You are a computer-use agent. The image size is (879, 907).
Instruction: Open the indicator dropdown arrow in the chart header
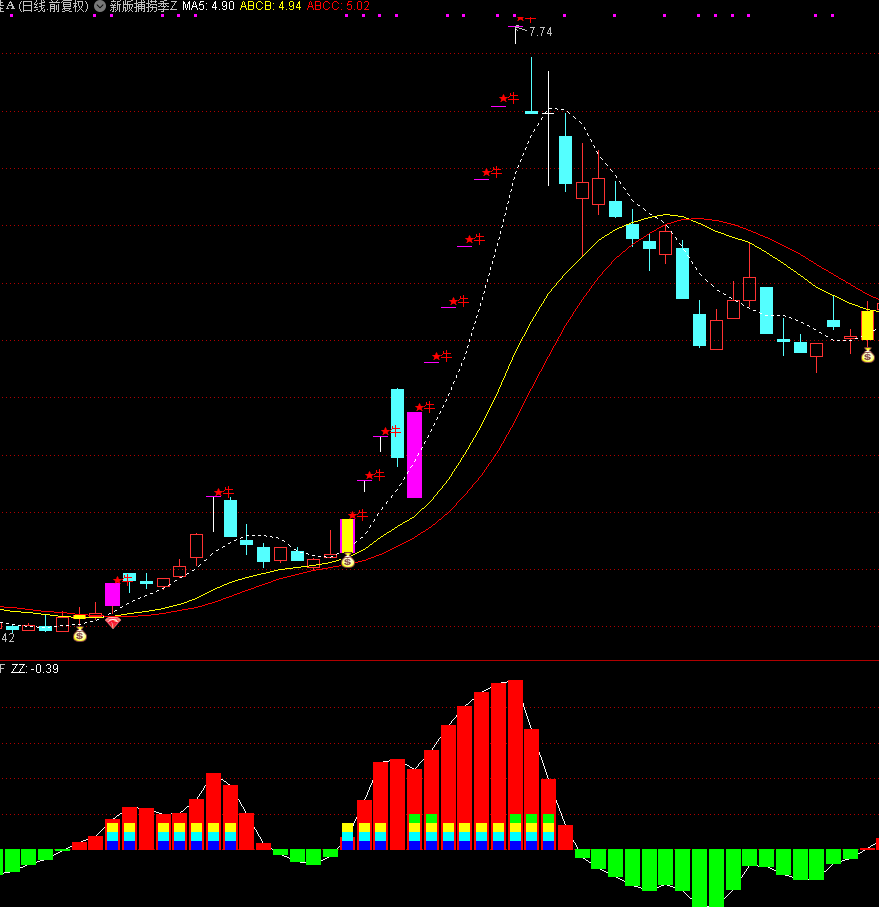click(x=100, y=6)
